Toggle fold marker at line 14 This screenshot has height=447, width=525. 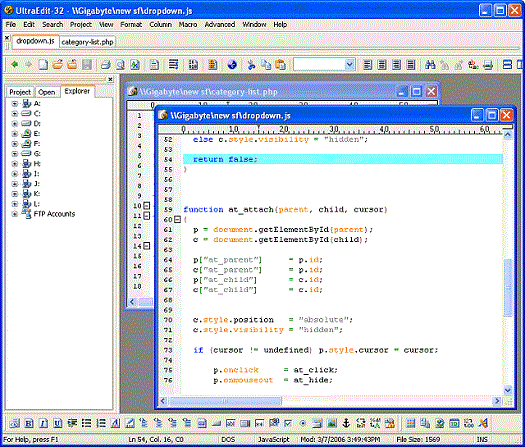point(147,246)
